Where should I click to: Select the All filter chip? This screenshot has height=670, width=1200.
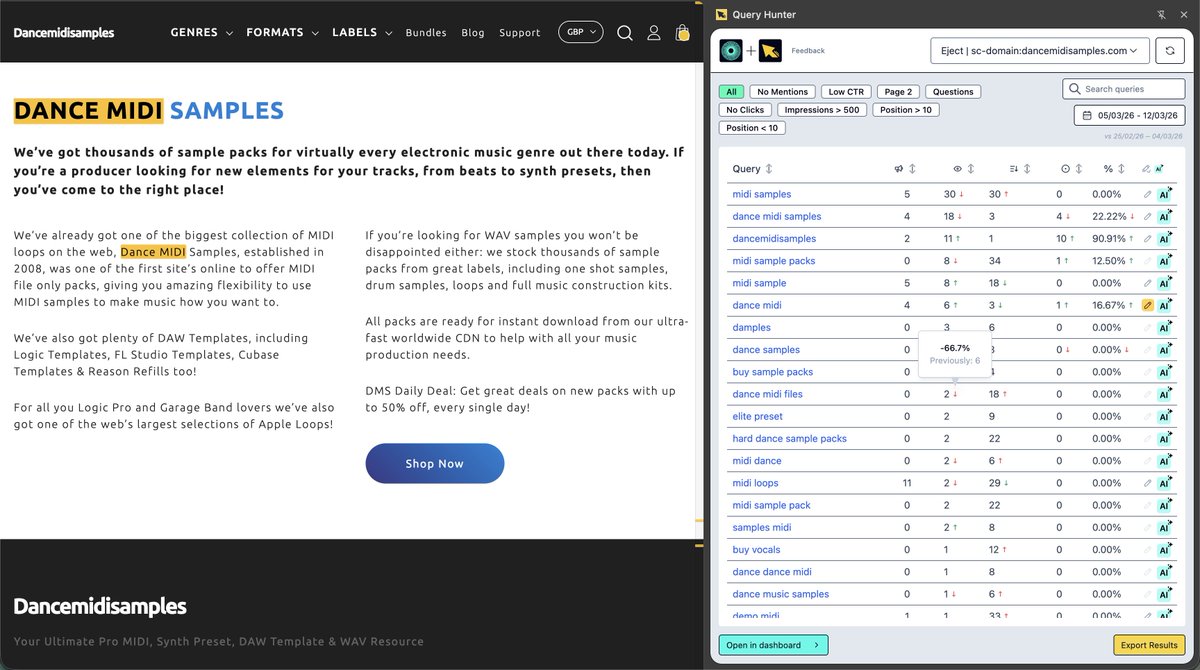(731, 92)
